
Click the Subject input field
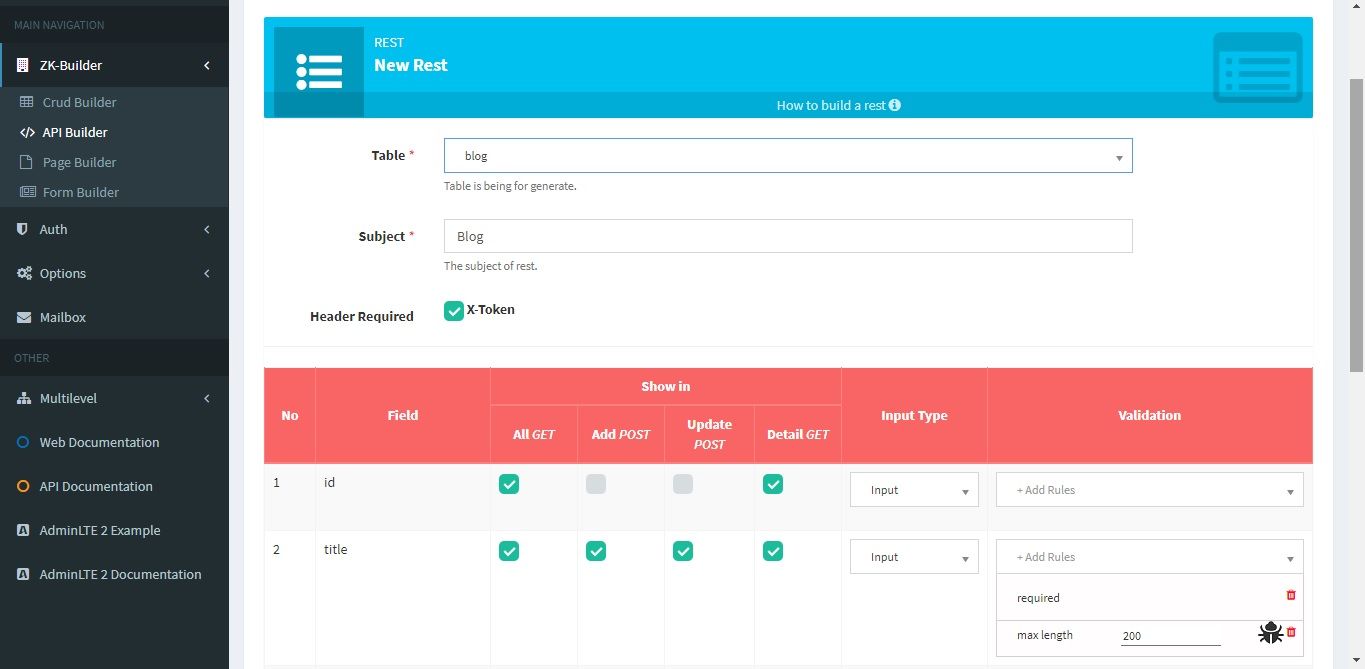(x=788, y=236)
